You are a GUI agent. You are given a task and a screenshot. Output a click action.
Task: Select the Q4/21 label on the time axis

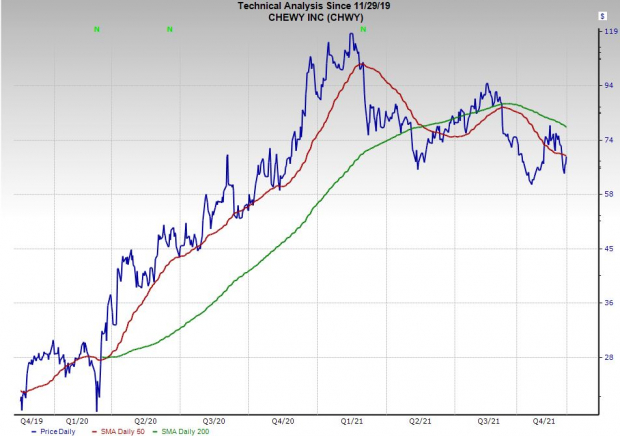click(x=556, y=421)
